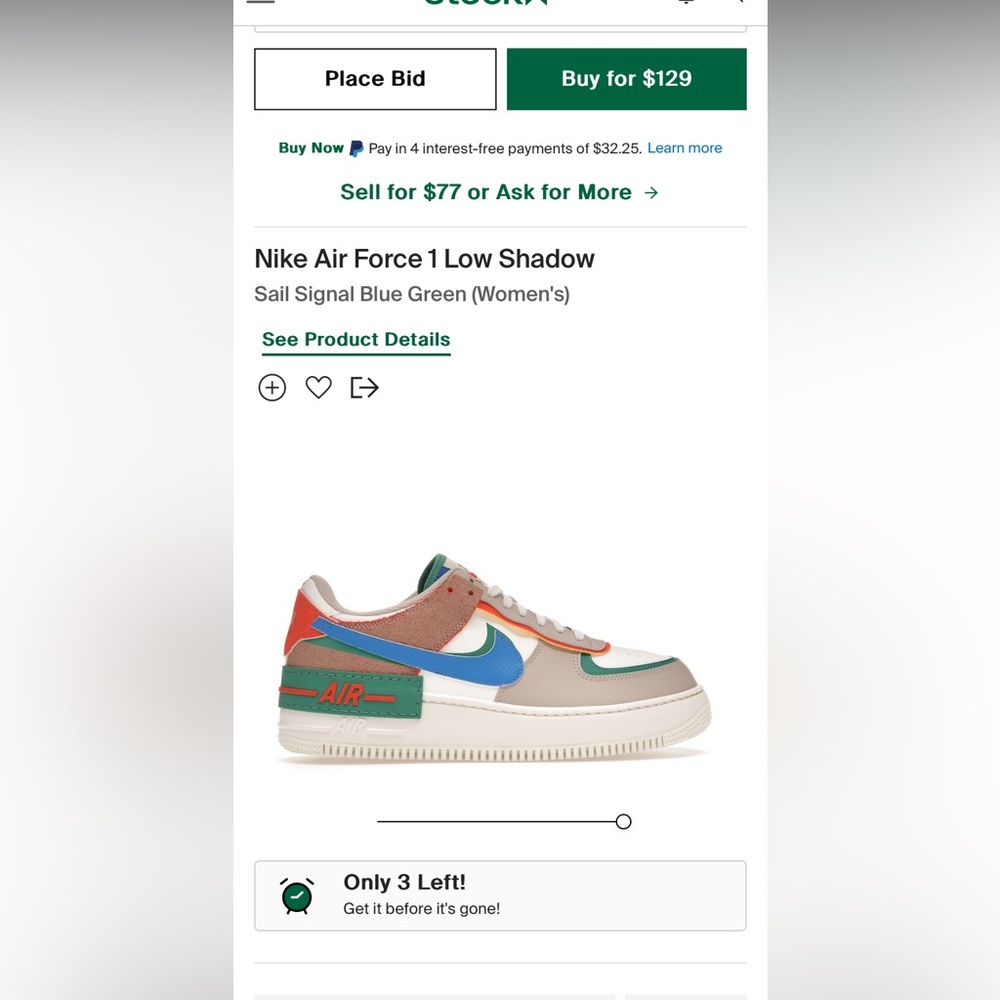Open the hamburger menu in the header

261,2
